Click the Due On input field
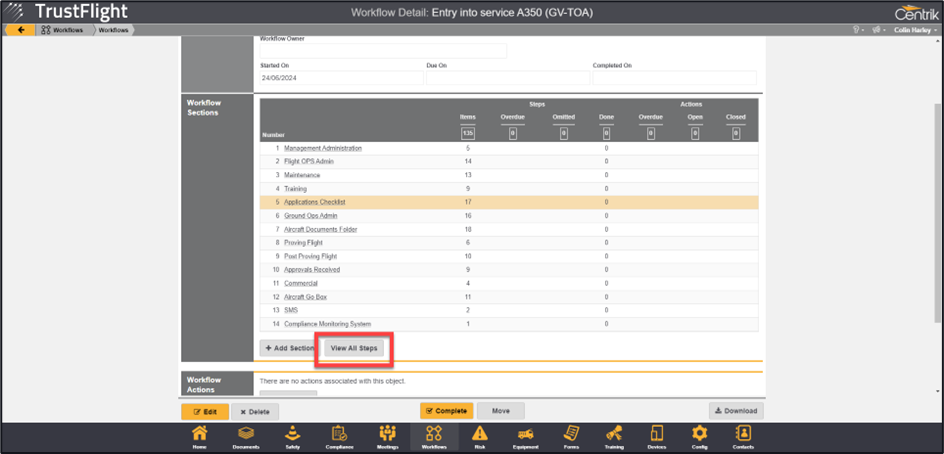The width and height of the screenshot is (944, 454). (507, 78)
